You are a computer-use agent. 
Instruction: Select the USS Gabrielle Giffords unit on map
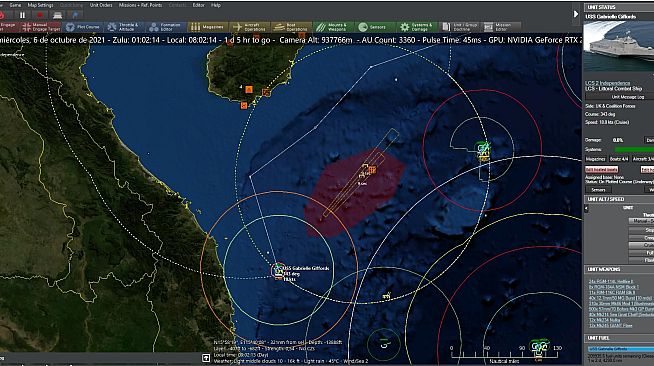(x=278, y=271)
